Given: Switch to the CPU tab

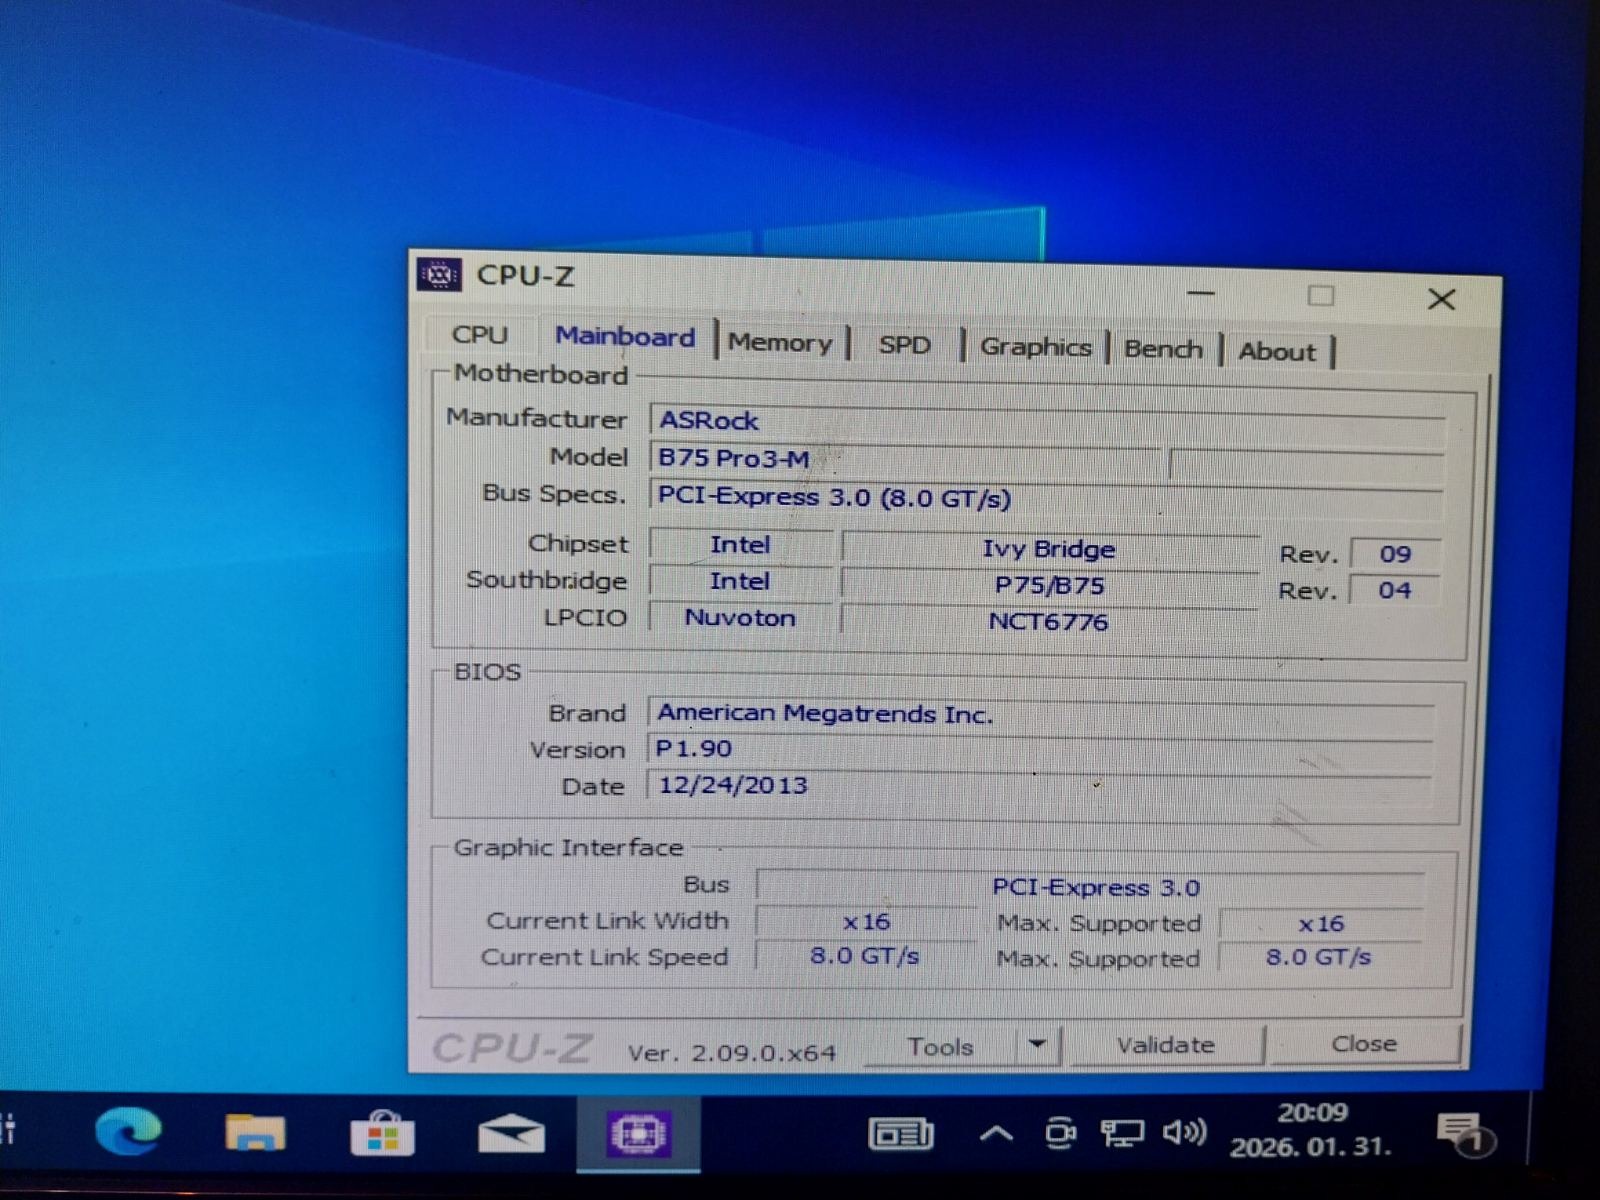Looking at the screenshot, I should pos(480,335).
